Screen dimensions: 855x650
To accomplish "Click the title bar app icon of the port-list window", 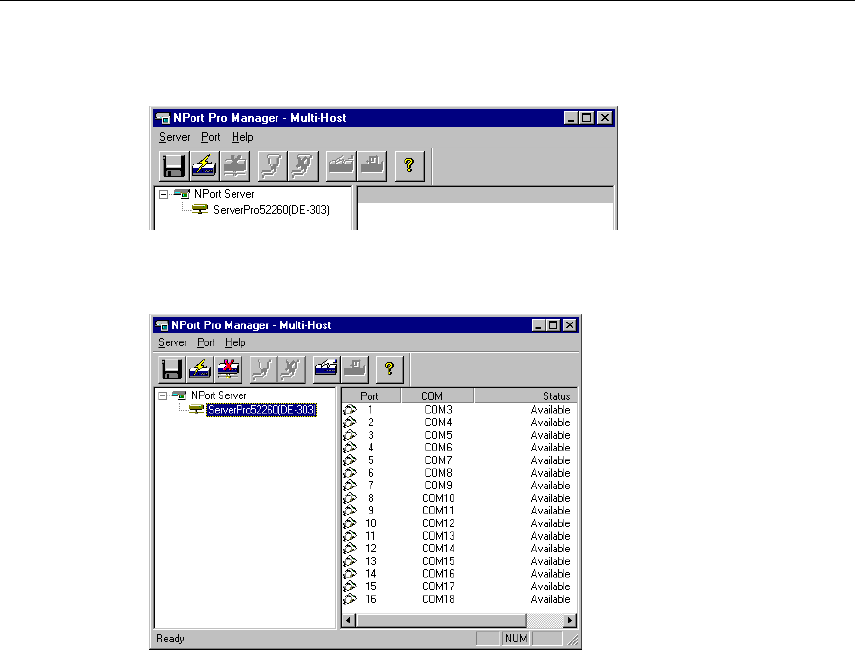I will tap(162, 326).
